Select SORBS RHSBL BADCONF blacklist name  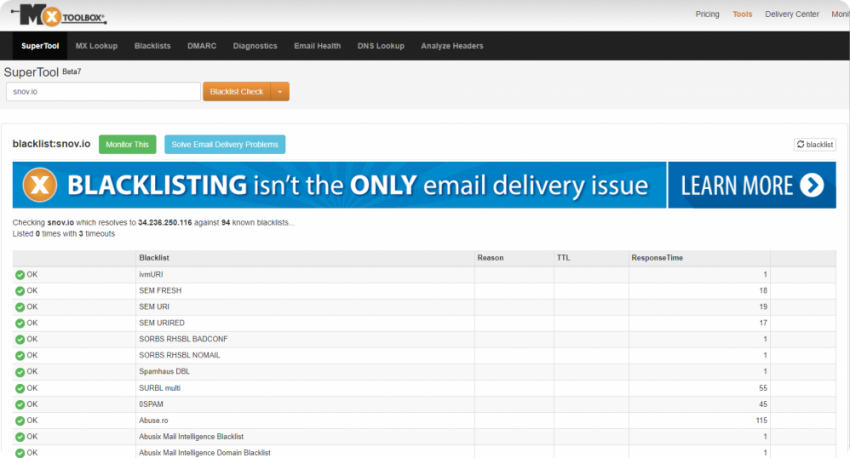click(x=183, y=339)
